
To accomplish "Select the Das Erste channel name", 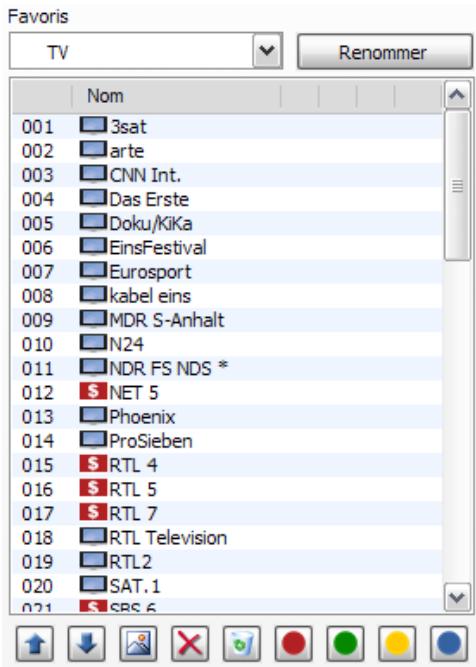I will pyautogui.click(x=149, y=199).
